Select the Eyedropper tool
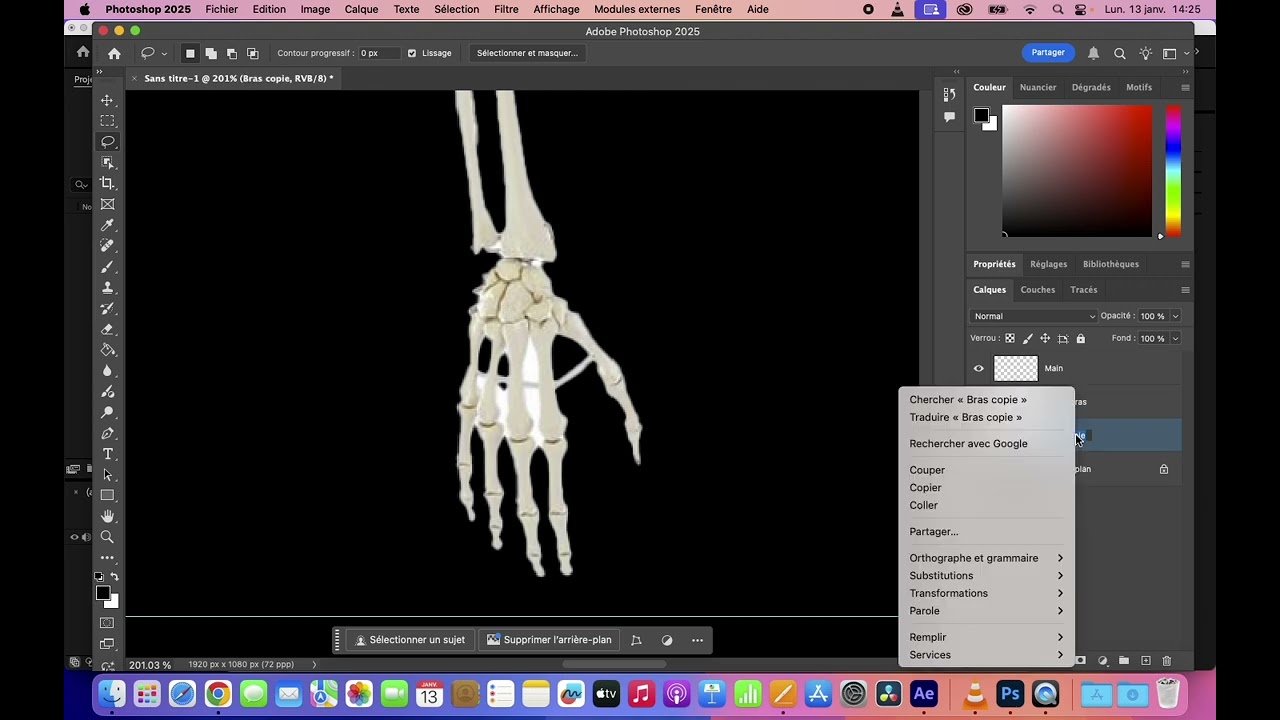This screenshot has width=1280, height=720. [x=107, y=225]
